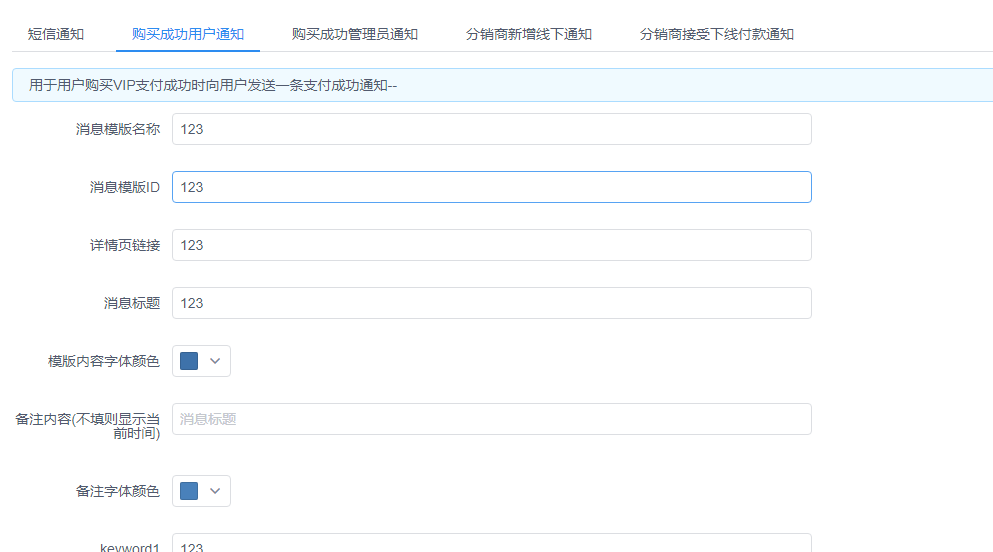Click the 详情页链接 input field

tap(491, 245)
